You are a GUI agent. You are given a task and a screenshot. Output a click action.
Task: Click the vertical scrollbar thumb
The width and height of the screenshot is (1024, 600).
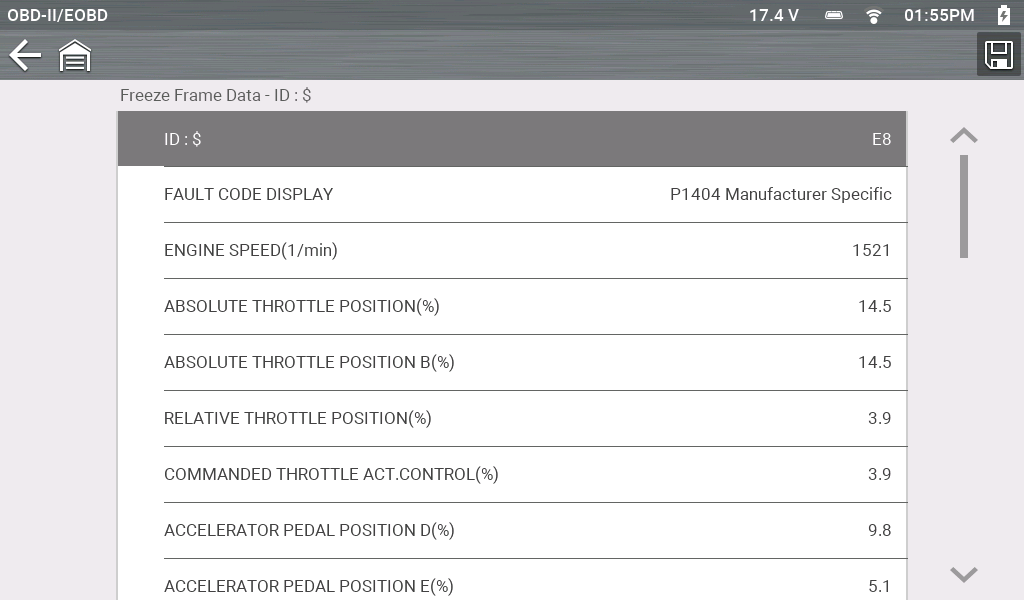[x=963, y=205]
